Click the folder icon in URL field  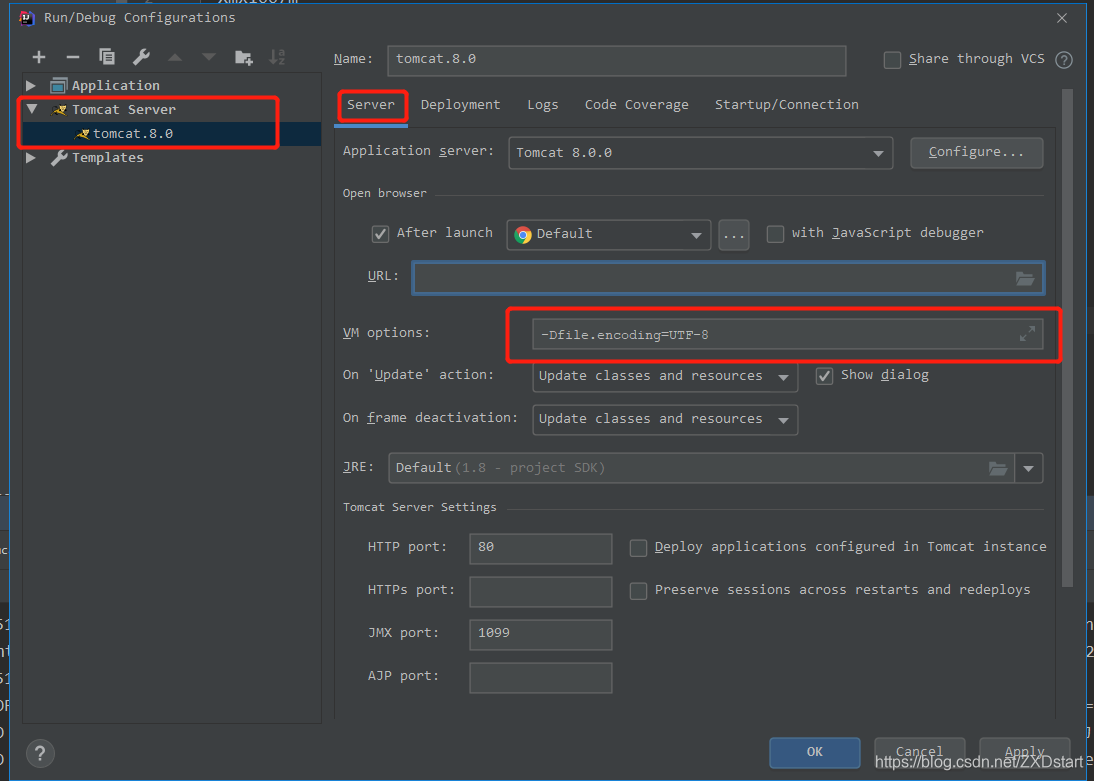click(x=1024, y=278)
